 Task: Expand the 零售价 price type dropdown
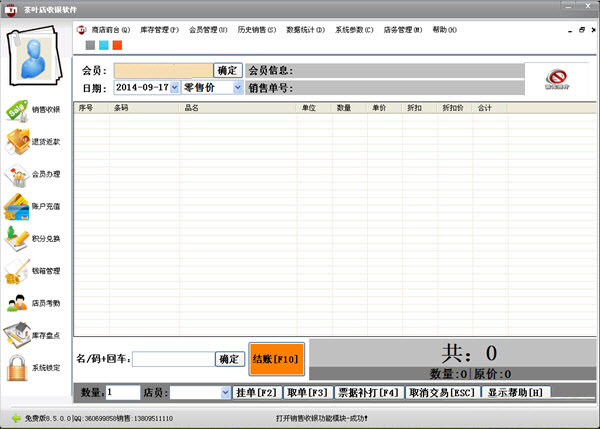click(238, 88)
